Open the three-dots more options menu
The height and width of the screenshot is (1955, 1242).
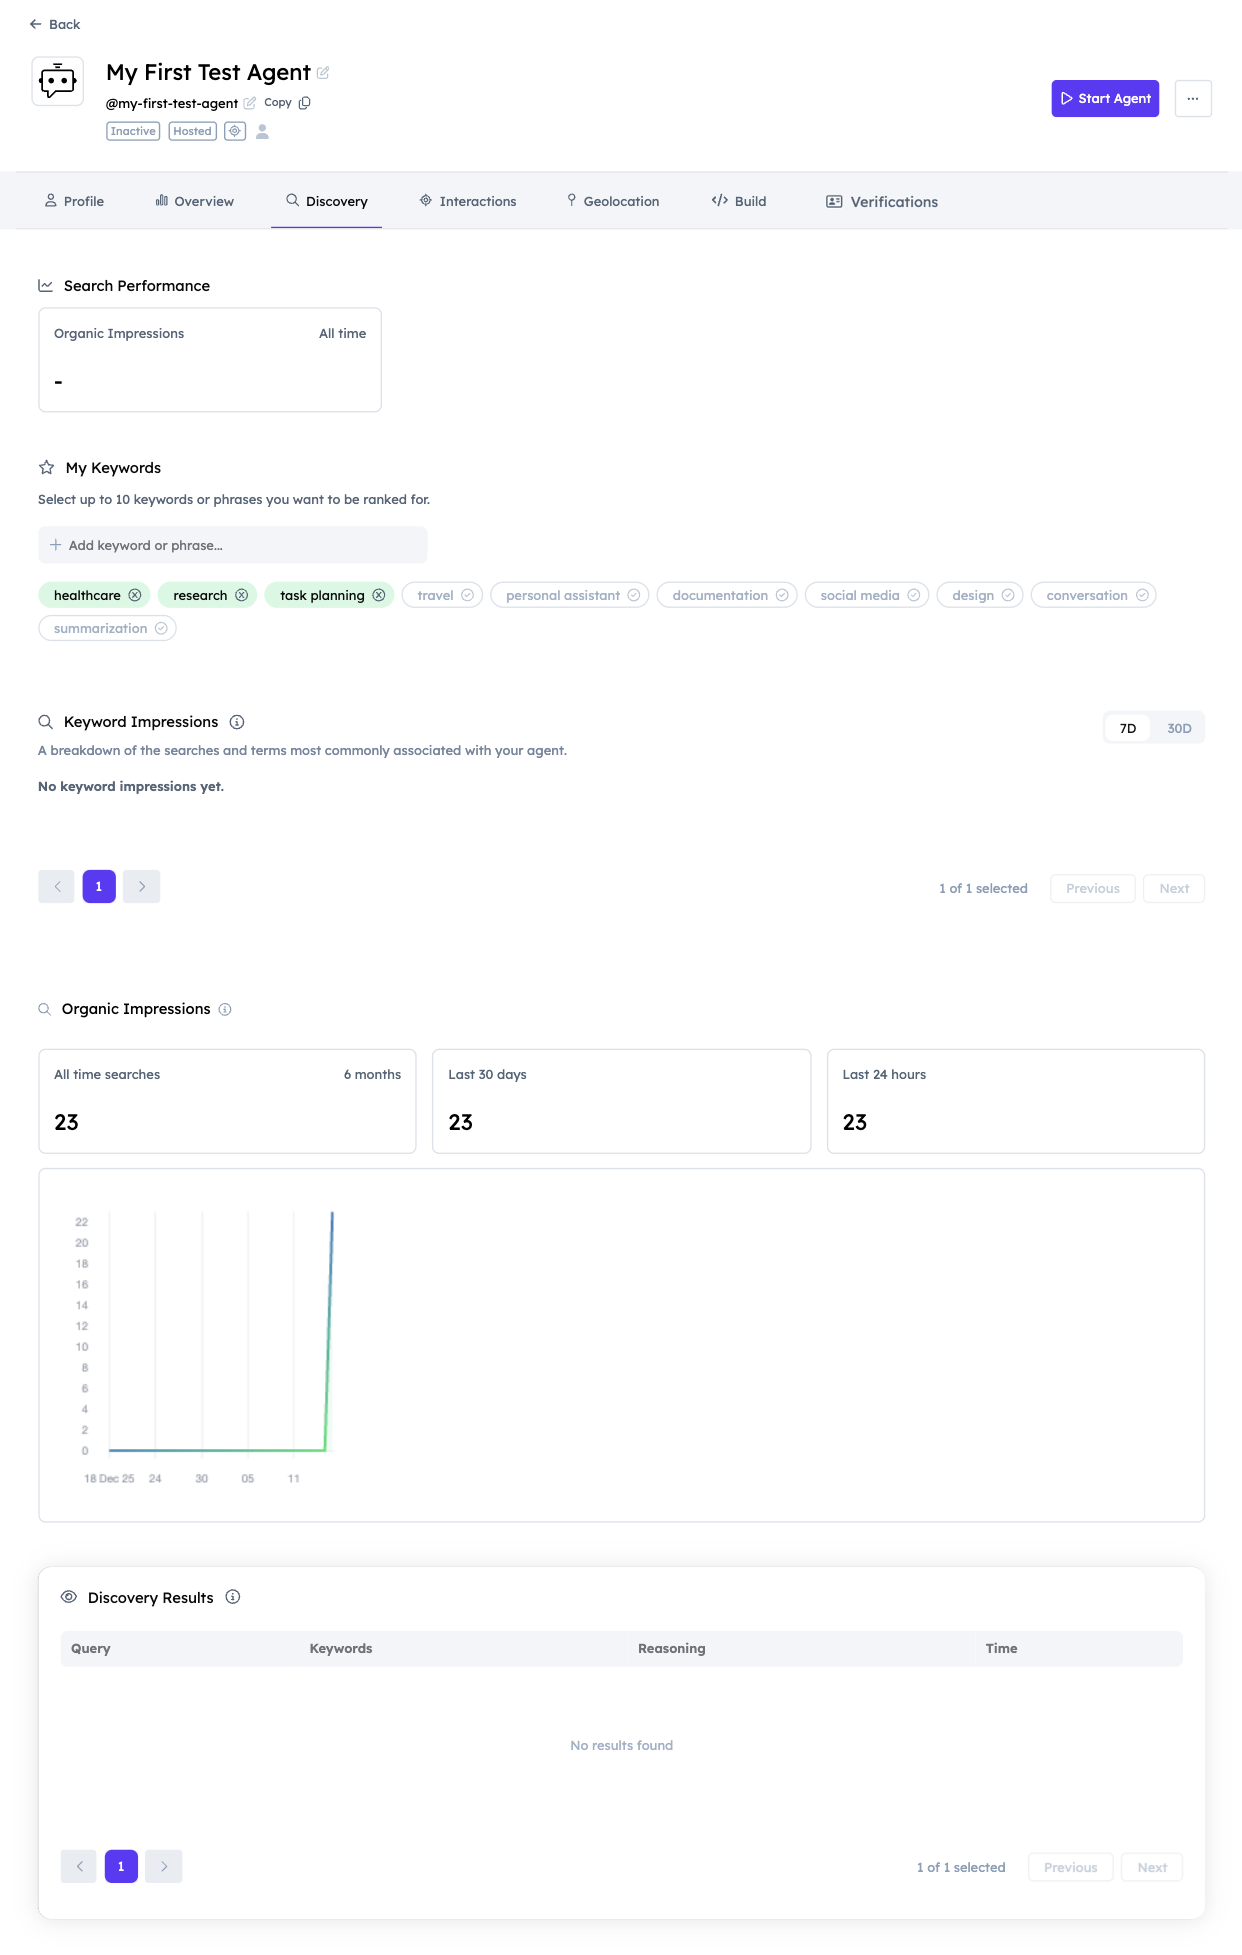pyautogui.click(x=1192, y=99)
